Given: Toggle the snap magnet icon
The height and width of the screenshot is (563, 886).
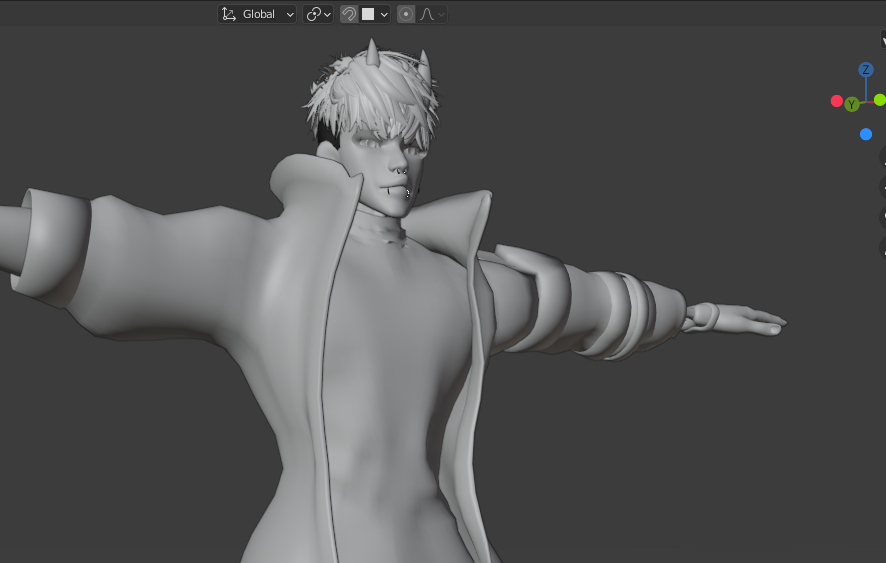Looking at the screenshot, I should click(x=349, y=14).
